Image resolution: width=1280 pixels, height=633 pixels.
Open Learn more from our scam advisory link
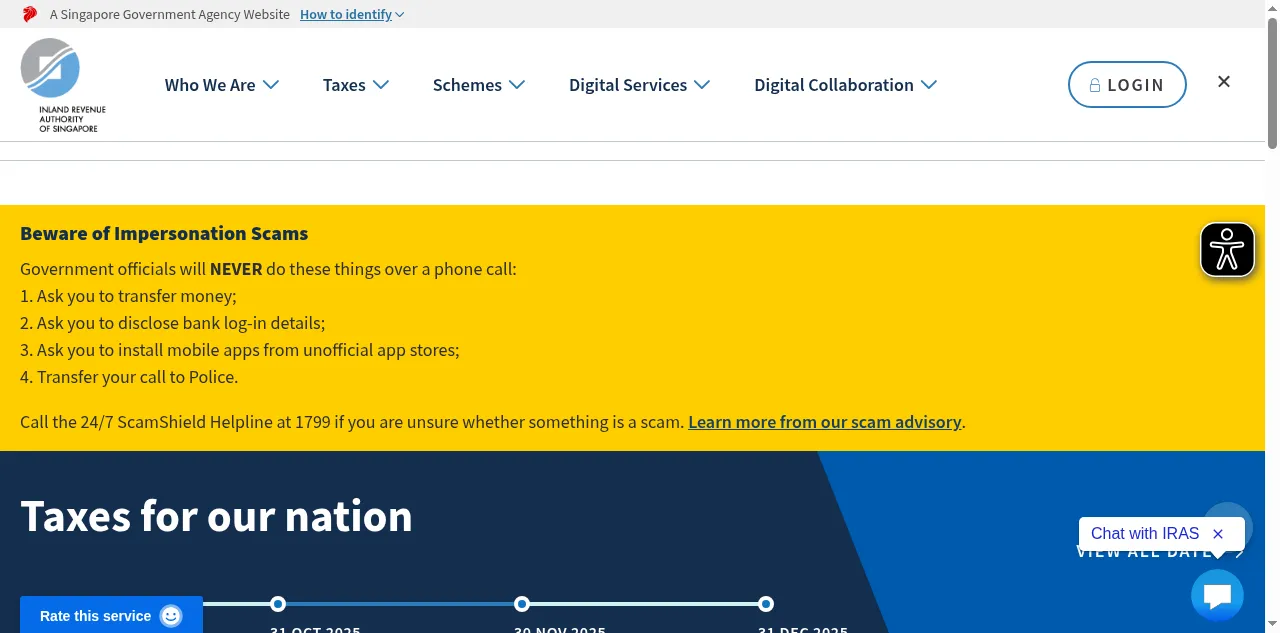pos(825,422)
